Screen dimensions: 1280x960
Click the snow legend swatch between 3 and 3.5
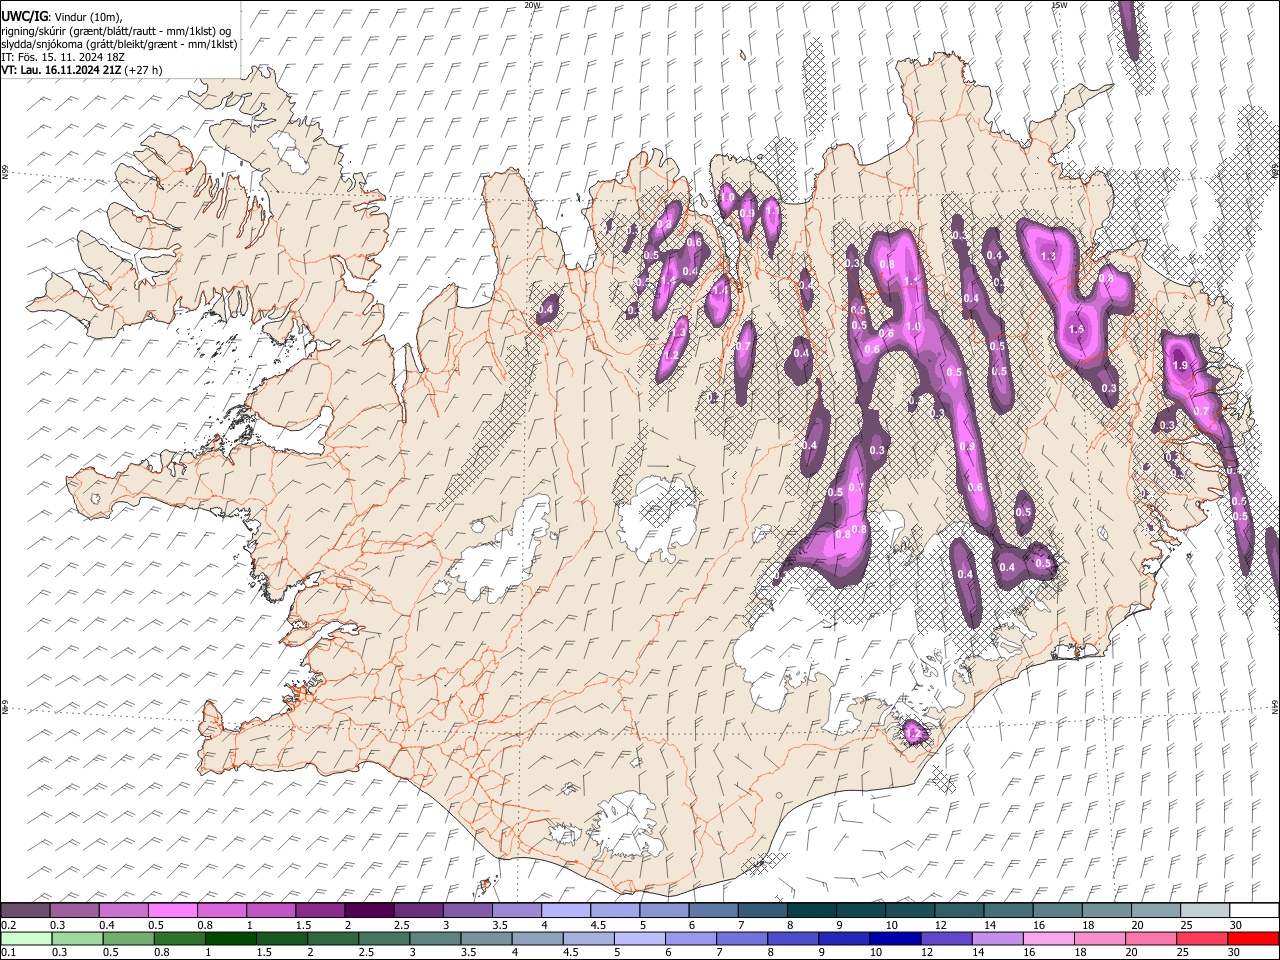coord(468,910)
